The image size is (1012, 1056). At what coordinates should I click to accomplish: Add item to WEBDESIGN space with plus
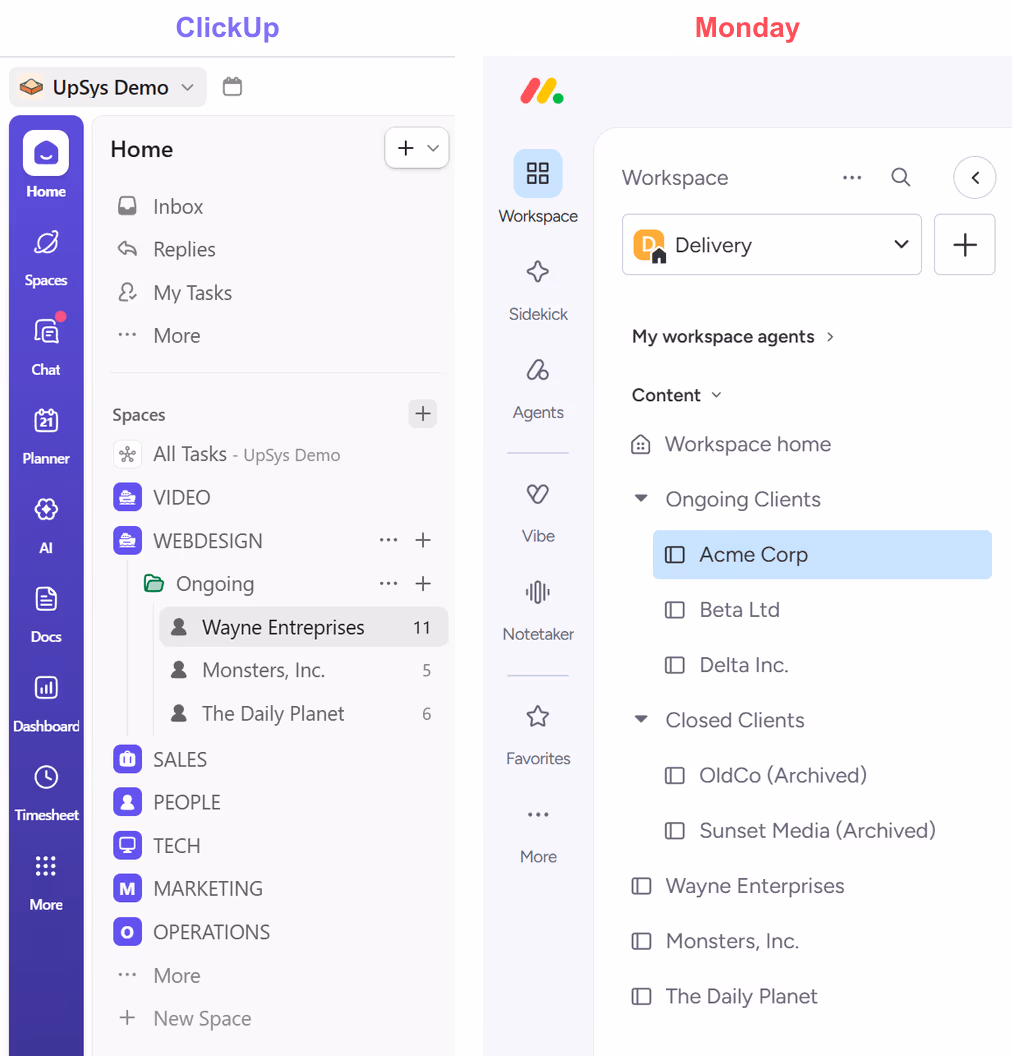pos(423,540)
